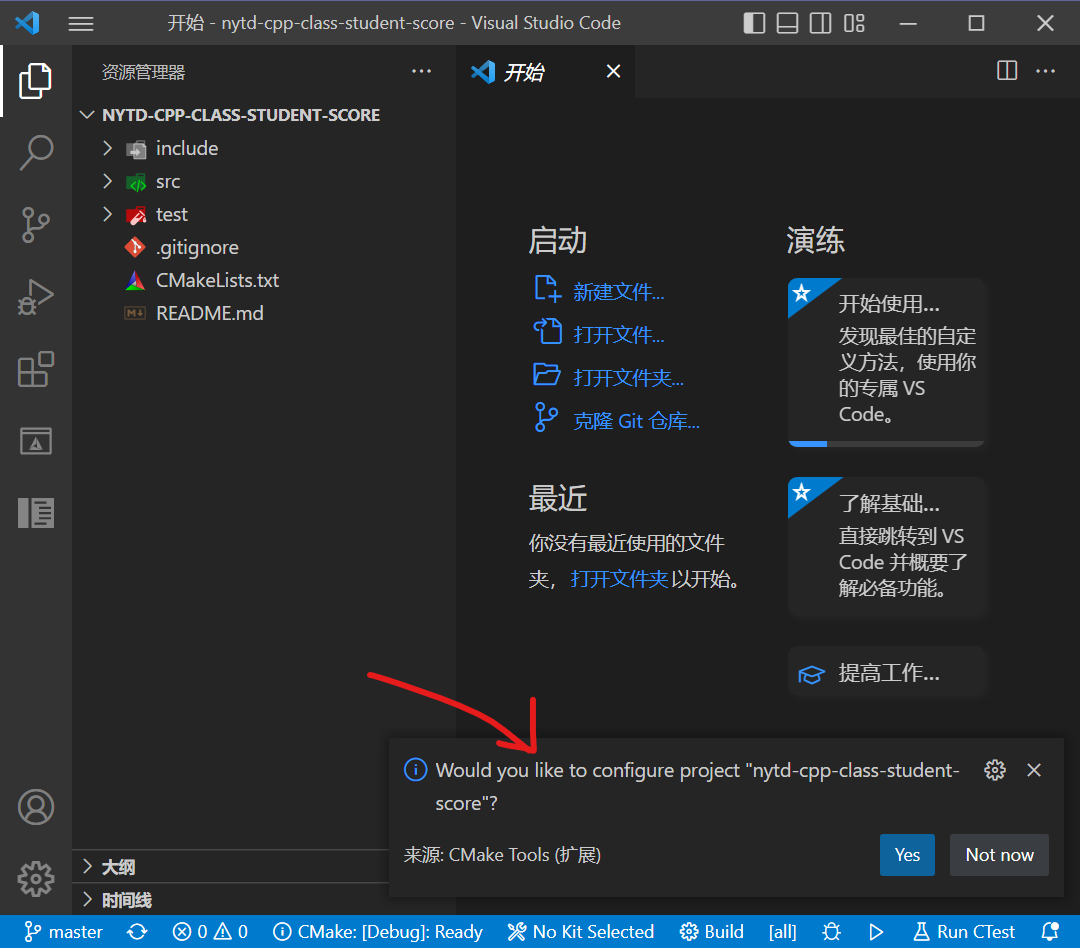The width and height of the screenshot is (1080, 948).
Task: Toggle the panel layout button in title bar
Action: pos(788,23)
